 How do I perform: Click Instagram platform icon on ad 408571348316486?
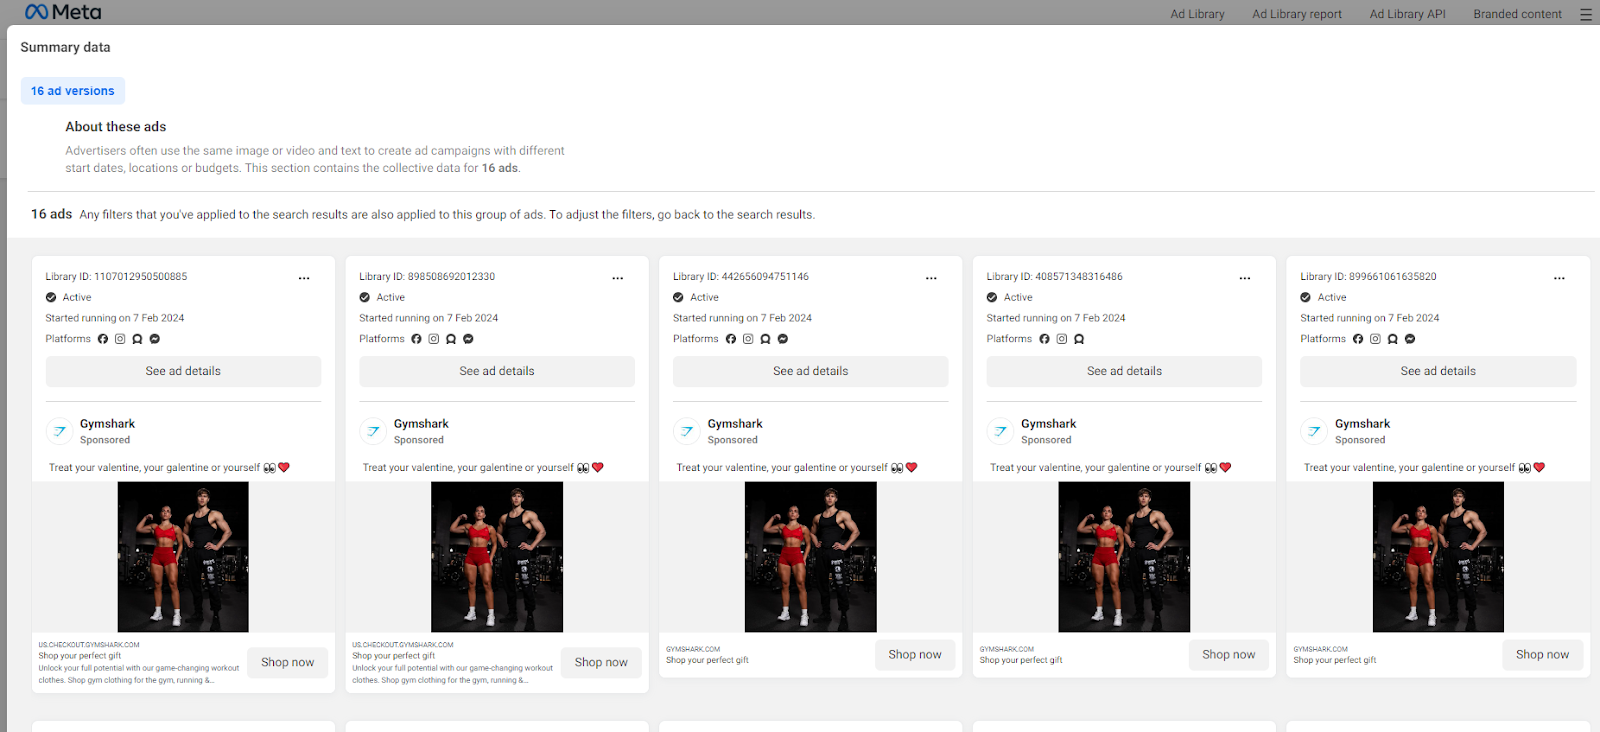(1062, 339)
